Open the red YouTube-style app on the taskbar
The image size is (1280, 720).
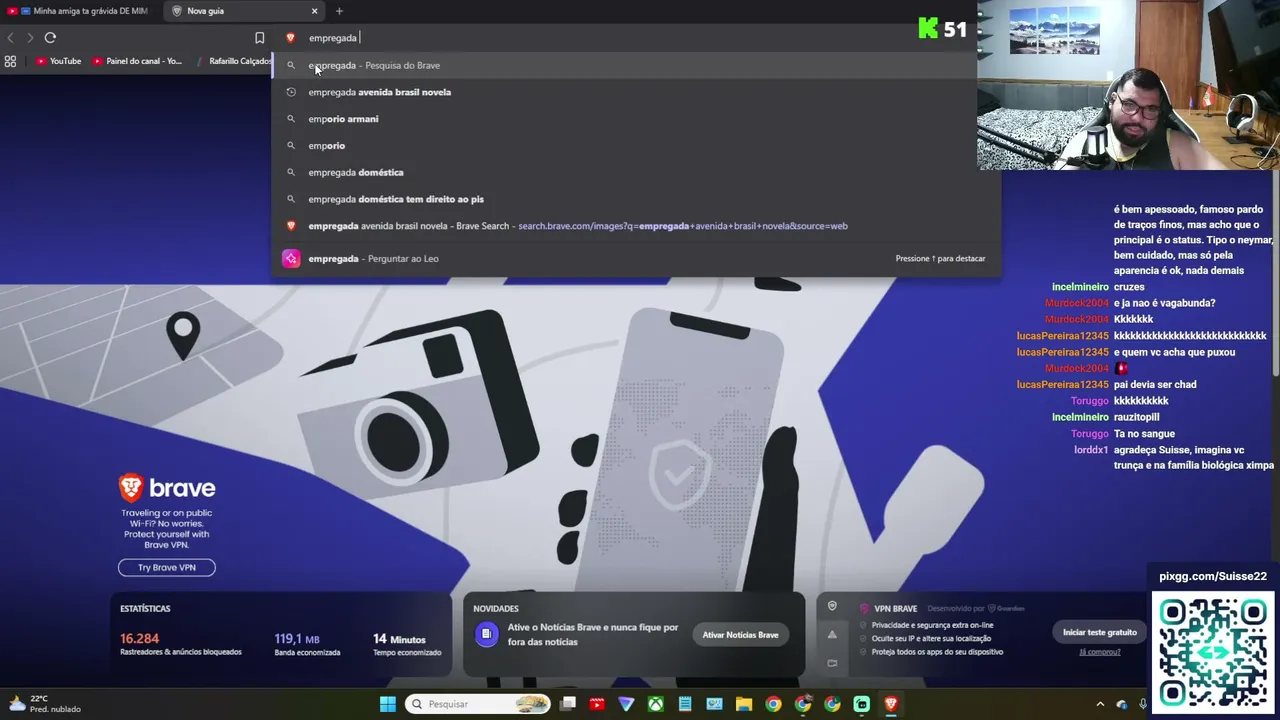coord(597,704)
